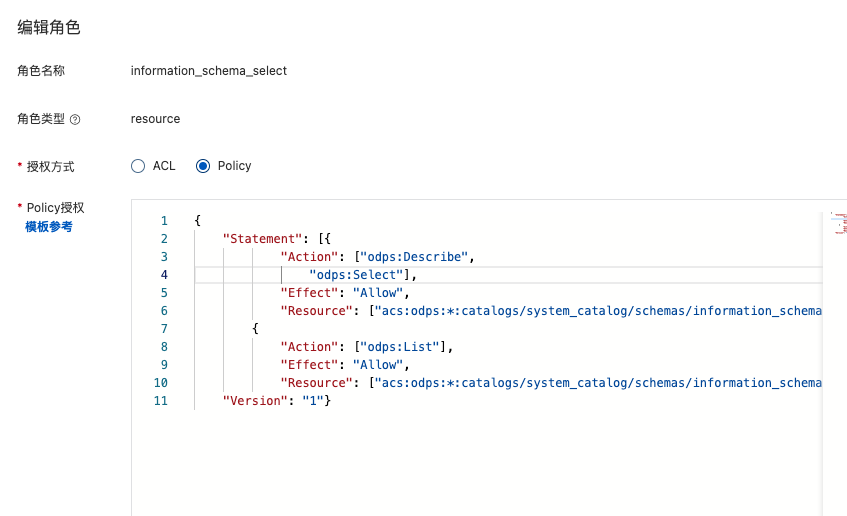Click the "odps:List" action string
Viewport: 847px width, 516px height.
tap(405, 347)
